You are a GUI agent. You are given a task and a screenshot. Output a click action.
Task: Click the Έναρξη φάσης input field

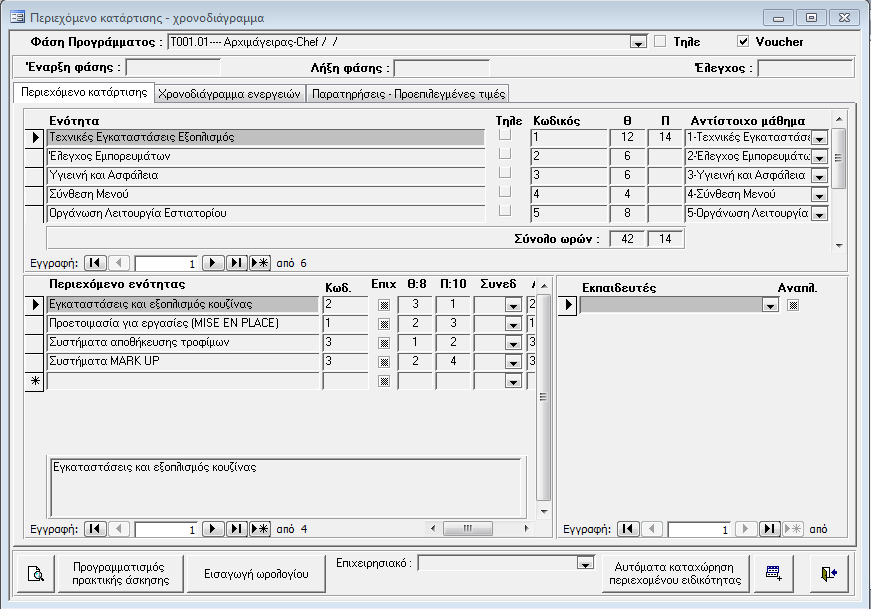tap(173, 68)
